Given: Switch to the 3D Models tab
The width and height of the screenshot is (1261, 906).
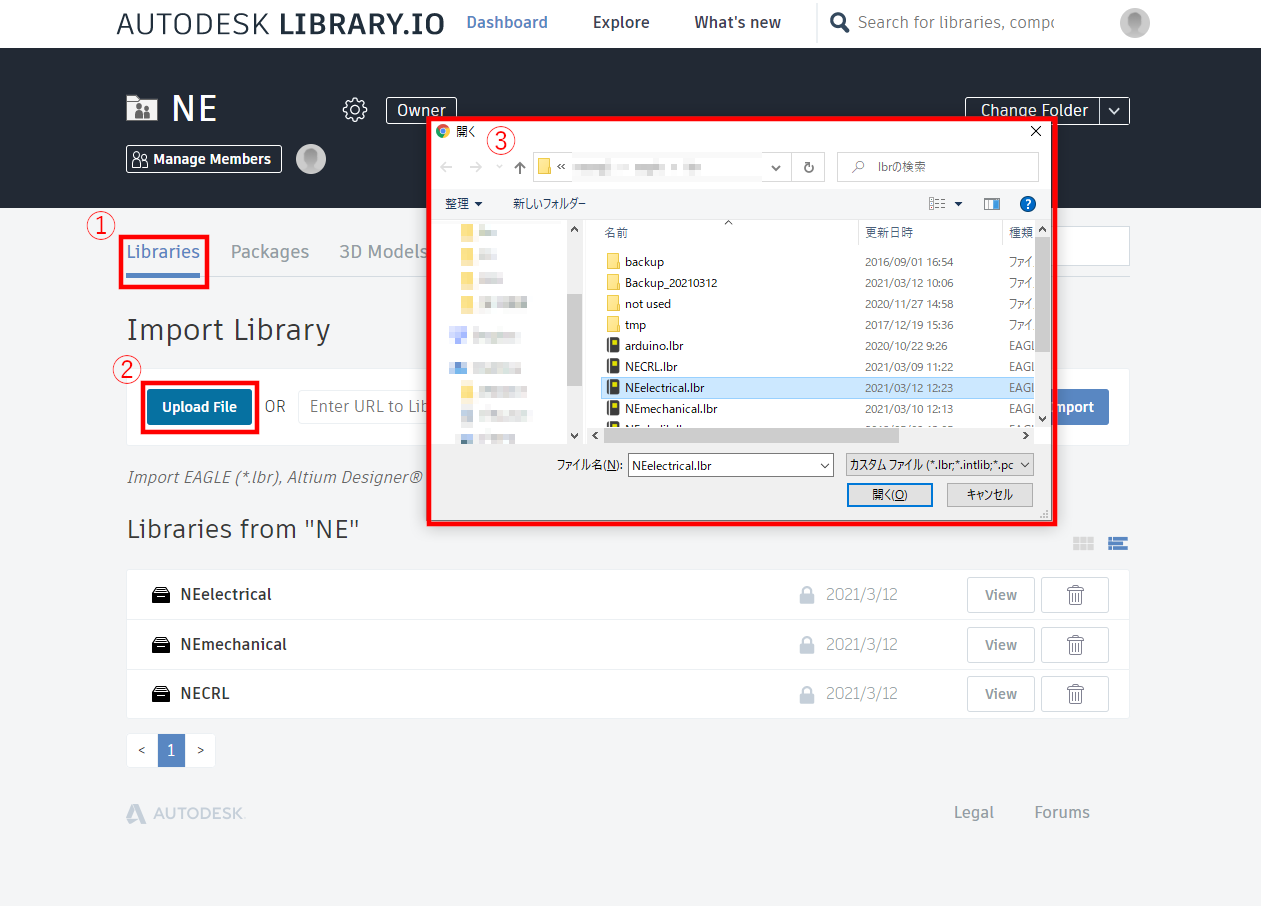Looking at the screenshot, I should pyautogui.click(x=383, y=252).
